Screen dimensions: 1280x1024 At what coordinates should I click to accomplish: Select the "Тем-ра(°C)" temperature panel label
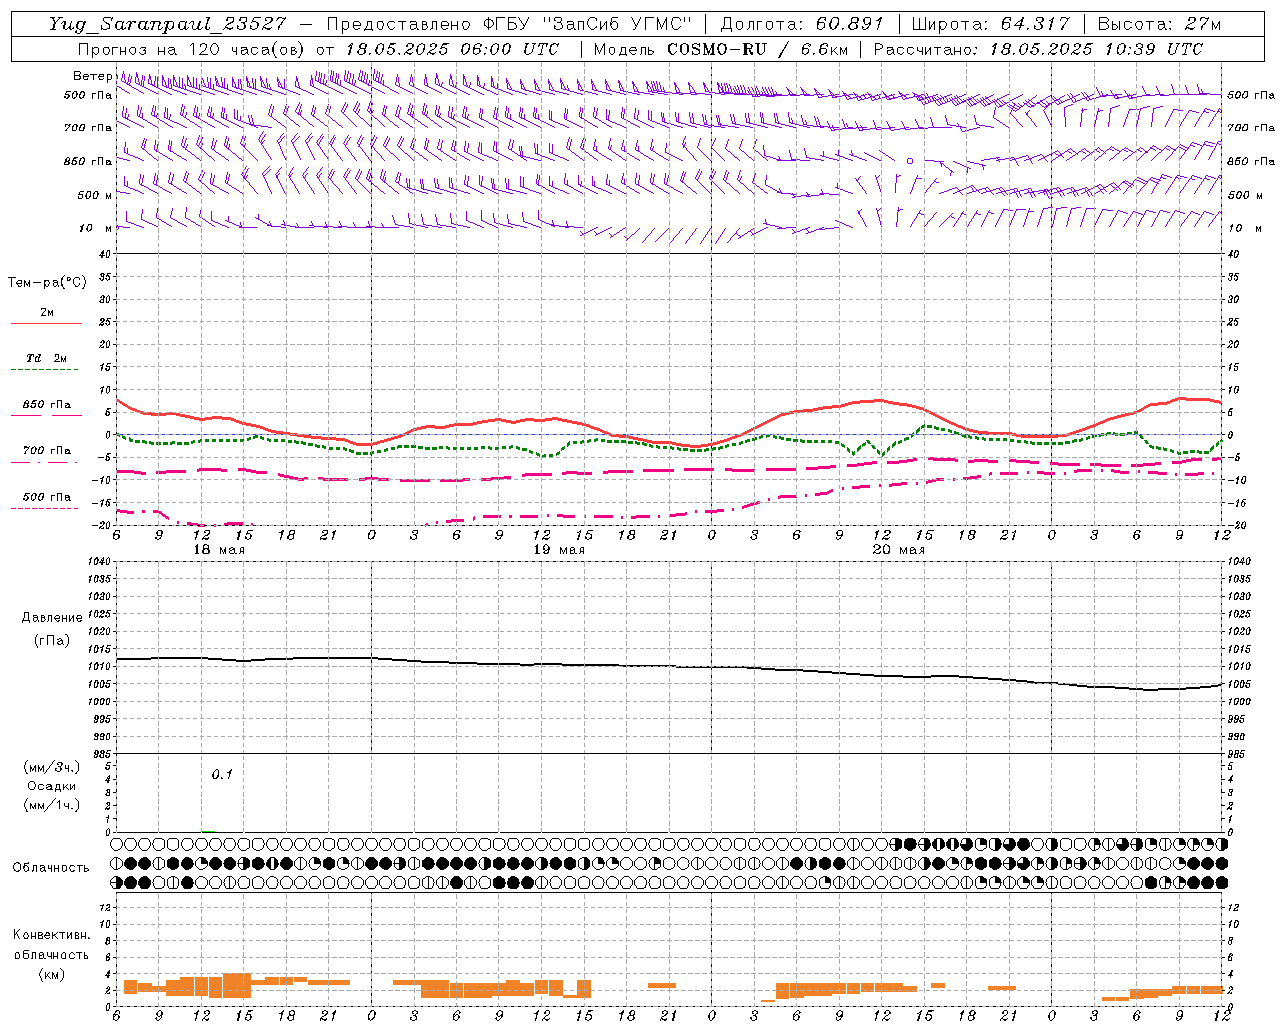point(47,282)
